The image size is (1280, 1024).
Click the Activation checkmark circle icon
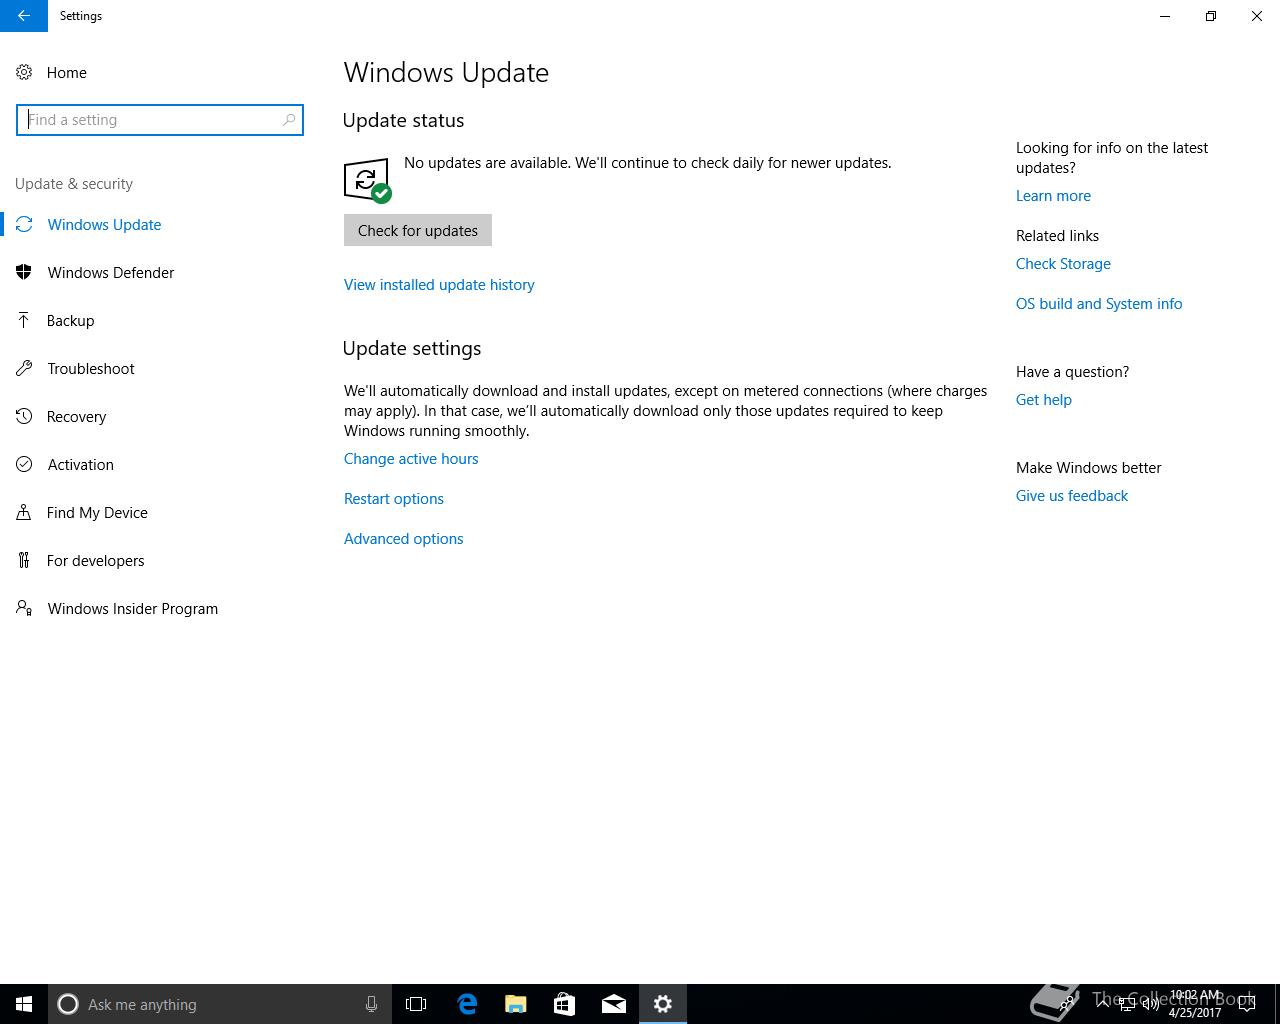click(x=24, y=464)
